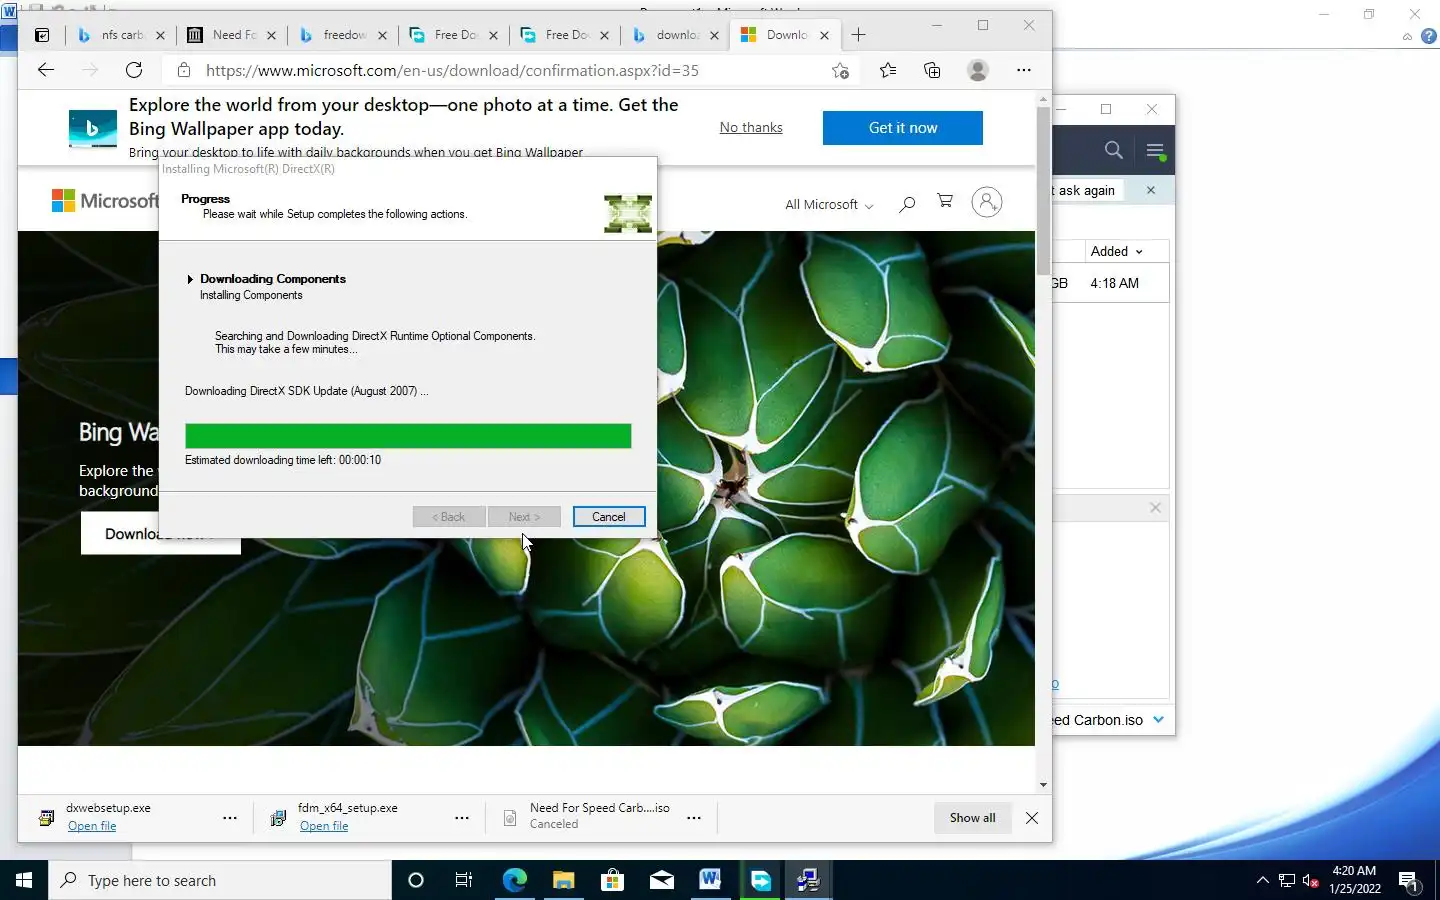Click the browser address bar URL
Screen dimensions: 1440x900
tap(452, 70)
